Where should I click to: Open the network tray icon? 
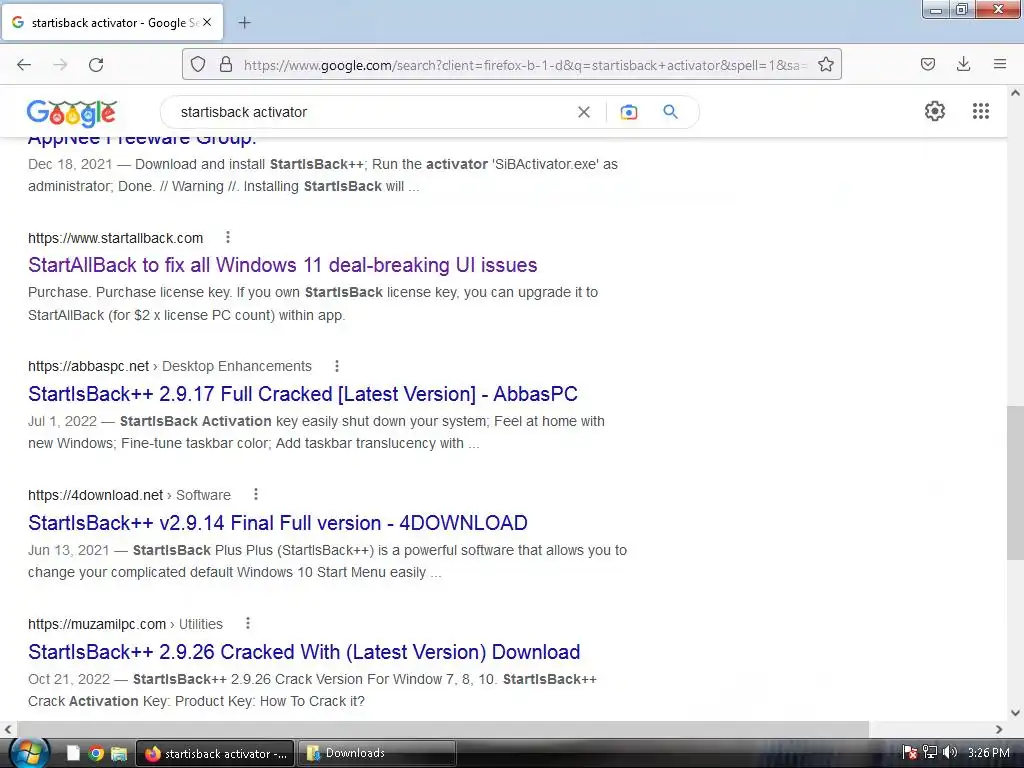point(930,753)
